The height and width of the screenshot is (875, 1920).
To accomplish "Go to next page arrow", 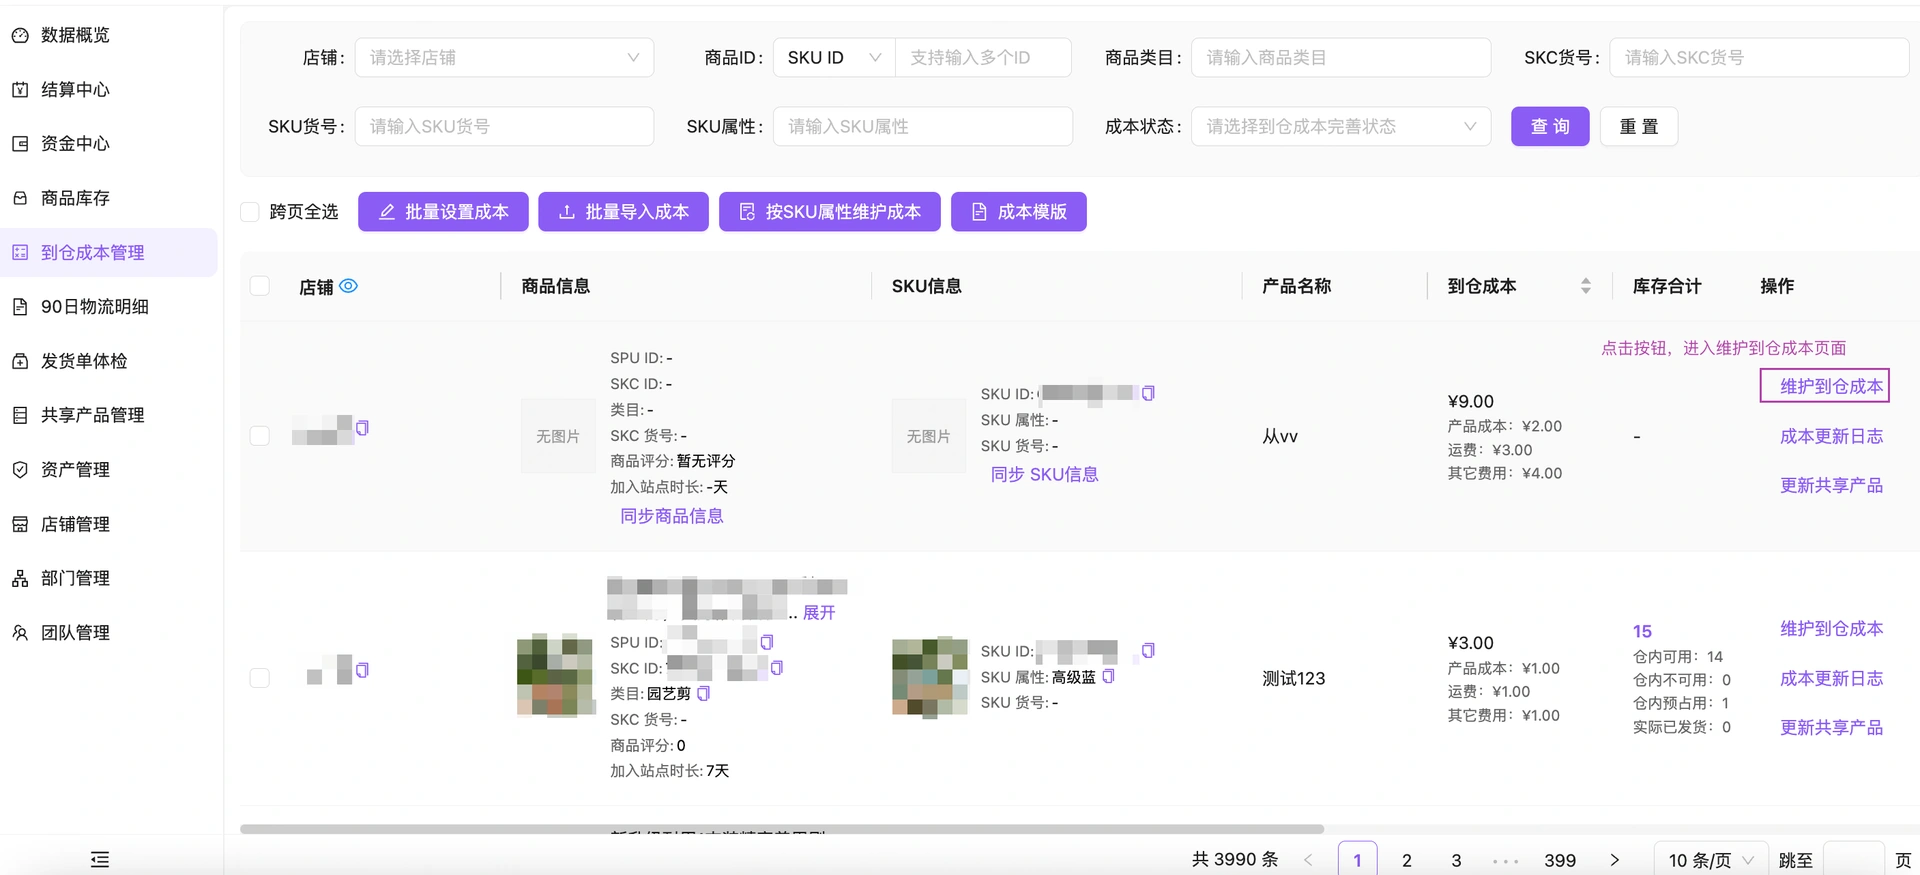I will [x=1614, y=860].
